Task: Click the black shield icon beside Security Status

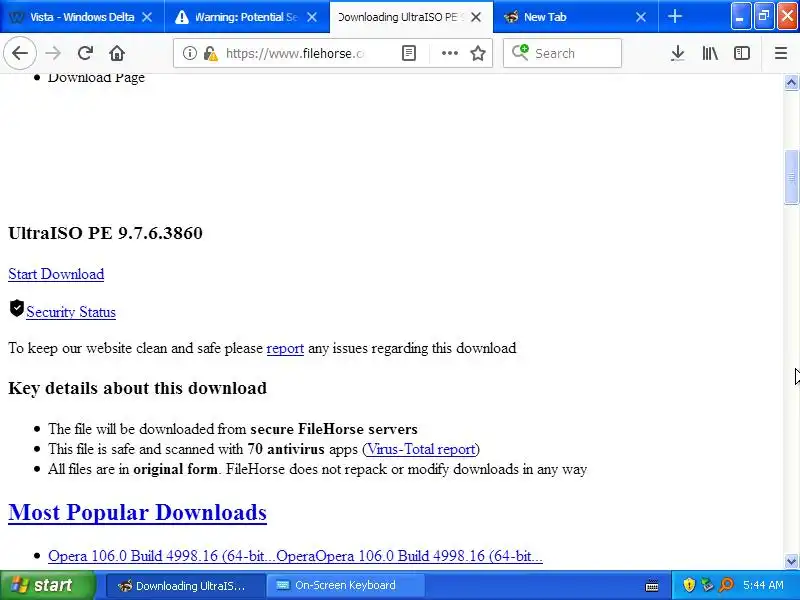Action: click(17, 308)
